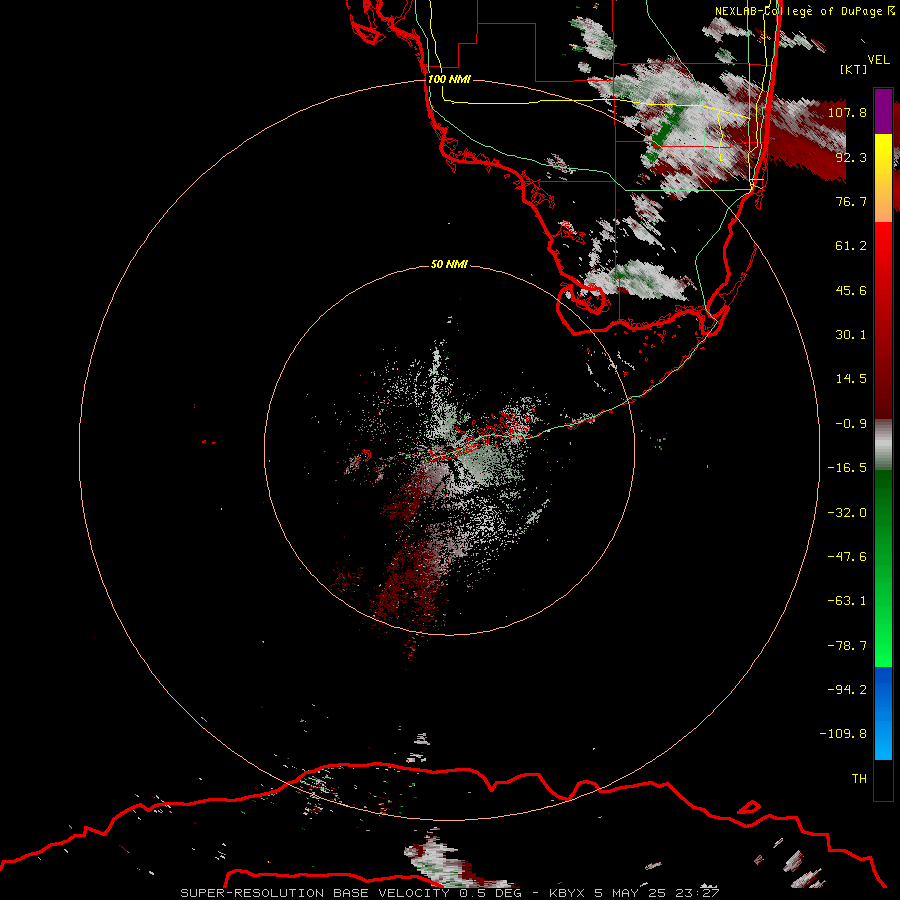This screenshot has width=900, height=900.
Task: Click the KBYX station identifier in caption
Action: [567, 893]
